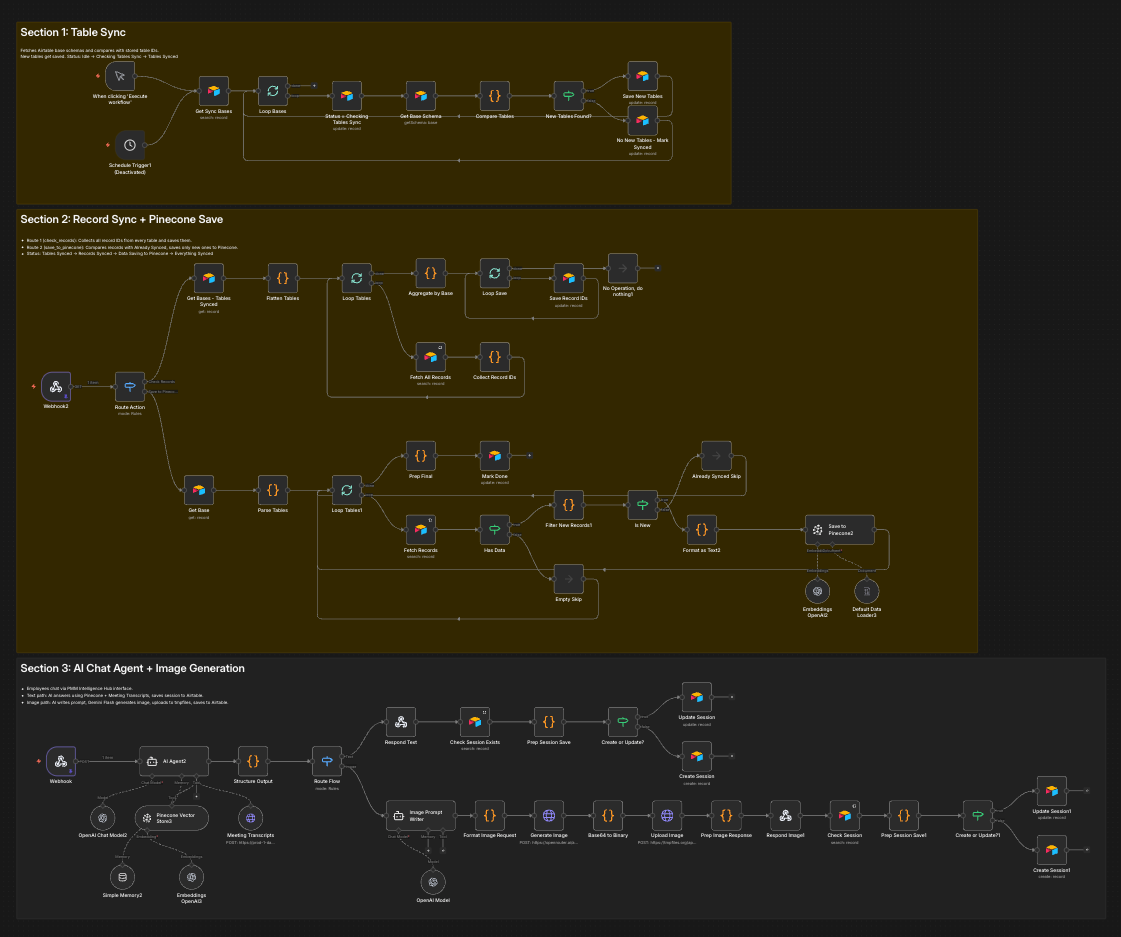
Task: Select the "When clicking 'Execute workflow'" trigger node
Action: [x=120, y=75]
